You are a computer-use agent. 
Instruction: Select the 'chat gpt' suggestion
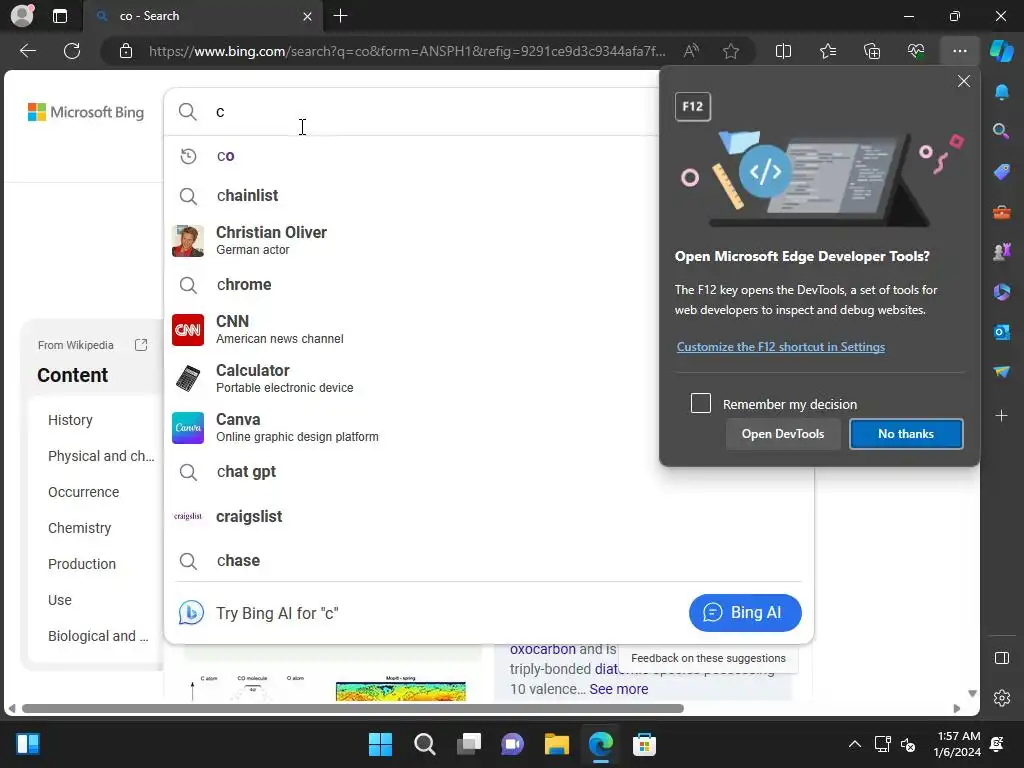tap(488, 472)
